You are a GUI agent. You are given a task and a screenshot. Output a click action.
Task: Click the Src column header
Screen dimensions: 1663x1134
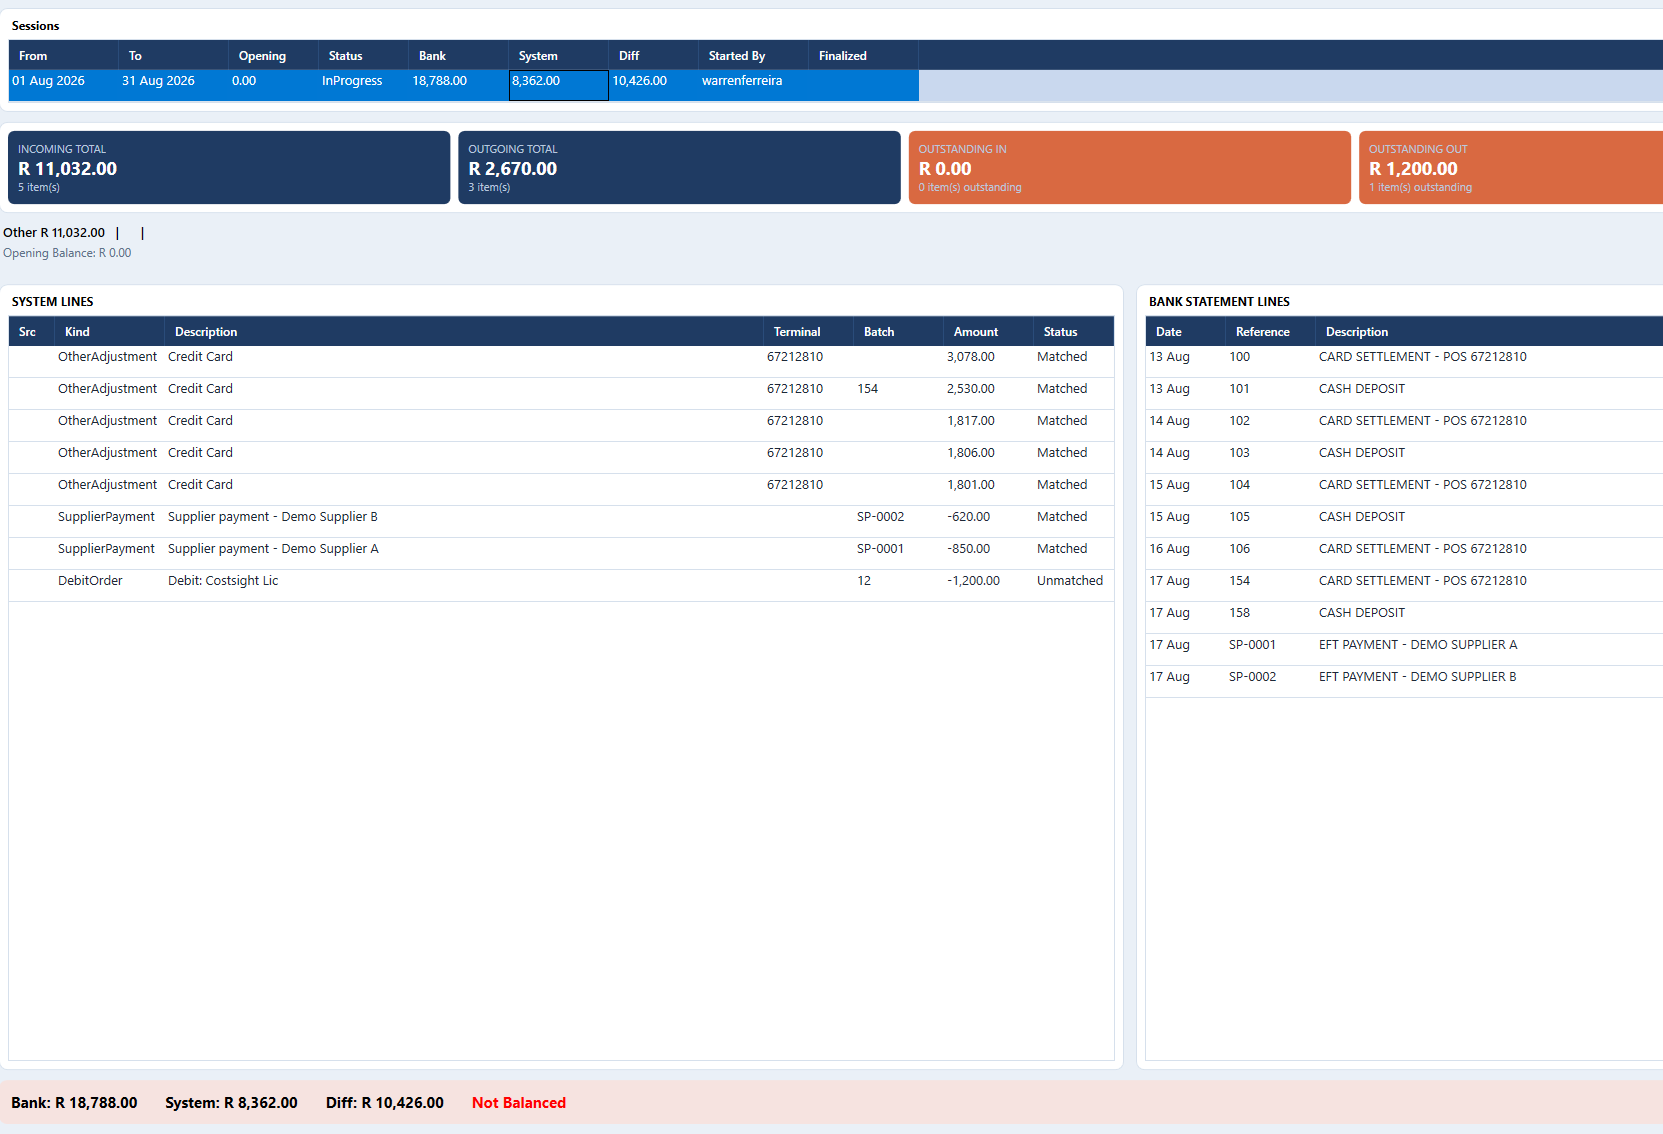pyautogui.click(x=32, y=332)
